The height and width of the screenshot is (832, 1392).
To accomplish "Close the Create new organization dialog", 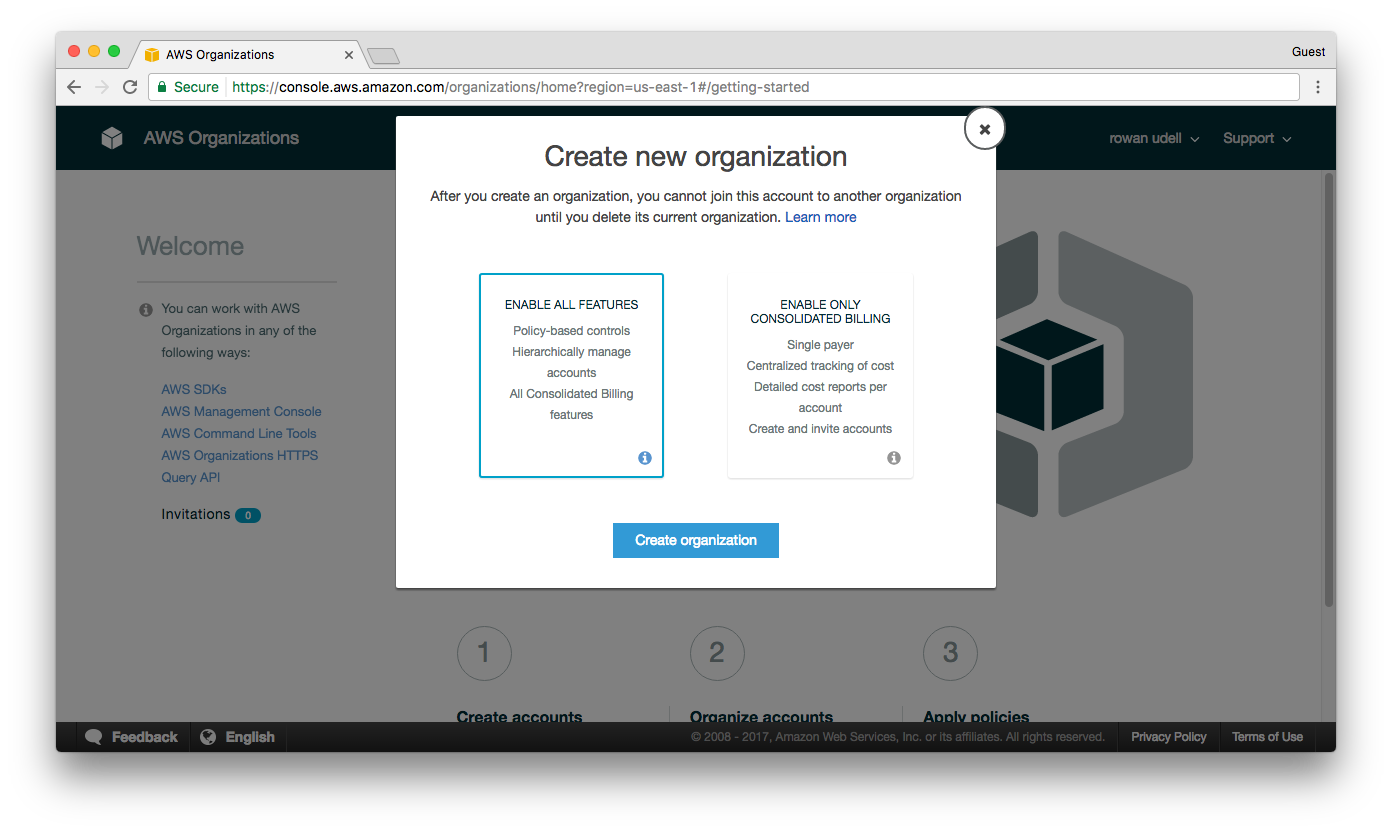I will click(x=984, y=129).
